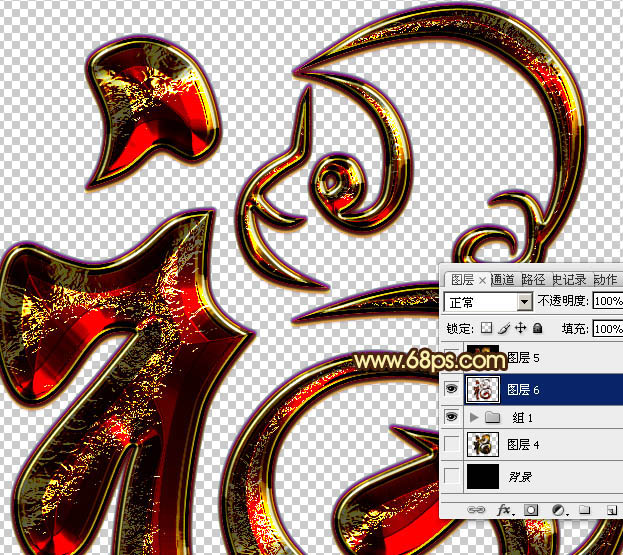Switch to the 动作 tab
The width and height of the screenshot is (623, 555).
pyautogui.click(x=606, y=280)
